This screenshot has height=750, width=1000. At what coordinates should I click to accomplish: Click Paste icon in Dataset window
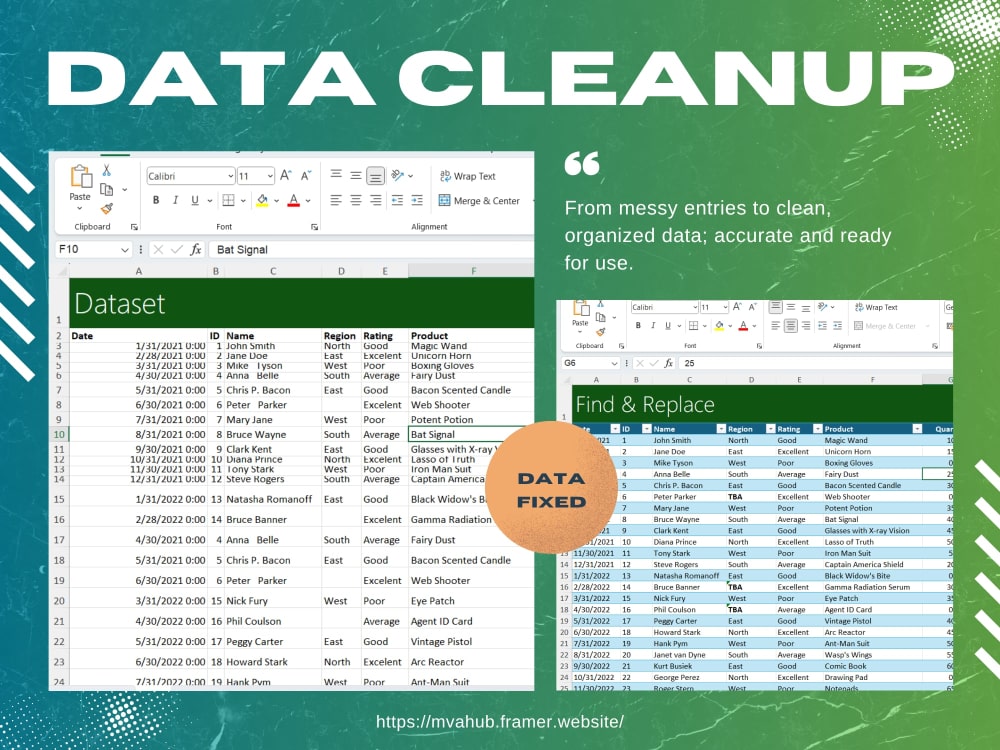(81, 177)
